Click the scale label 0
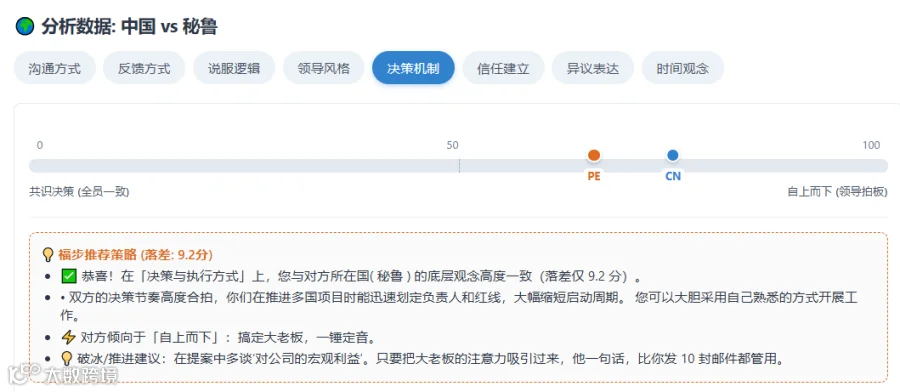 click(40, 145)
